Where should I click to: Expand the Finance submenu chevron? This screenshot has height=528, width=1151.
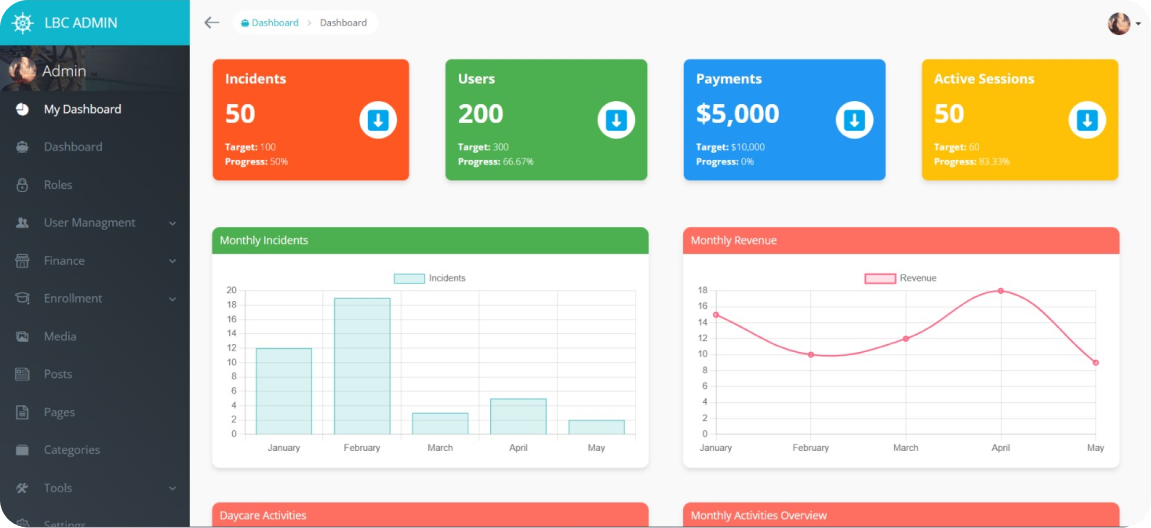[172, 261]
